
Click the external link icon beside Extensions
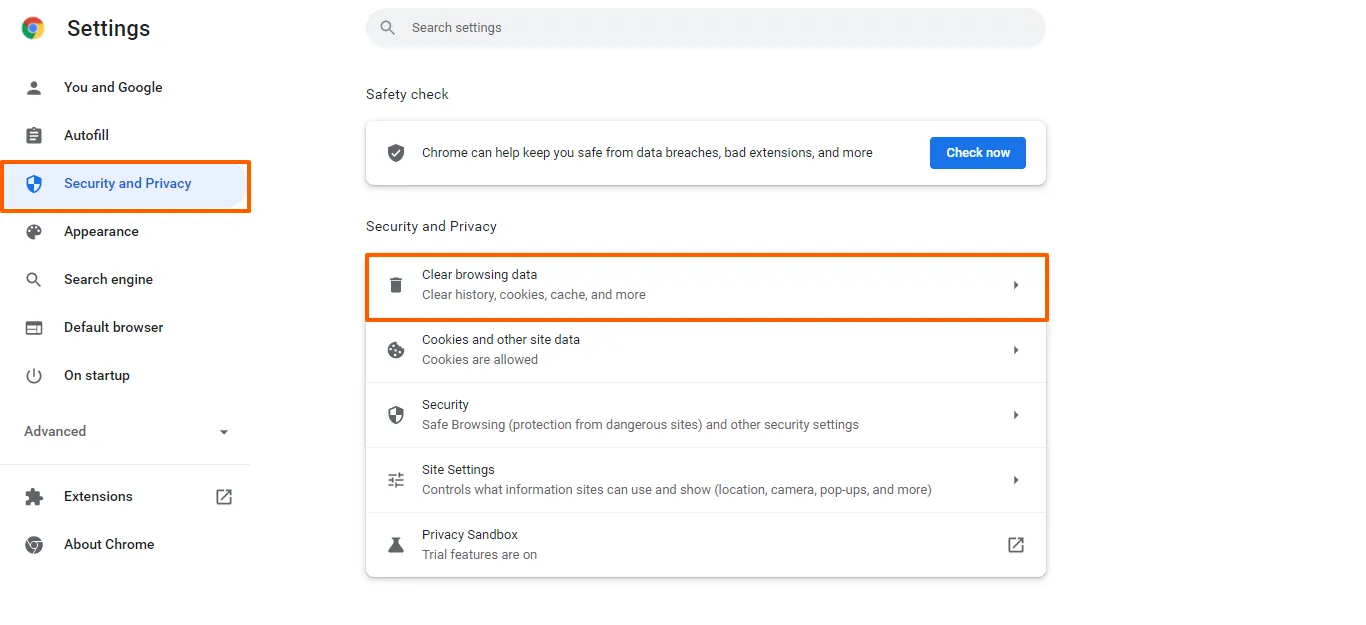[224, 497]
